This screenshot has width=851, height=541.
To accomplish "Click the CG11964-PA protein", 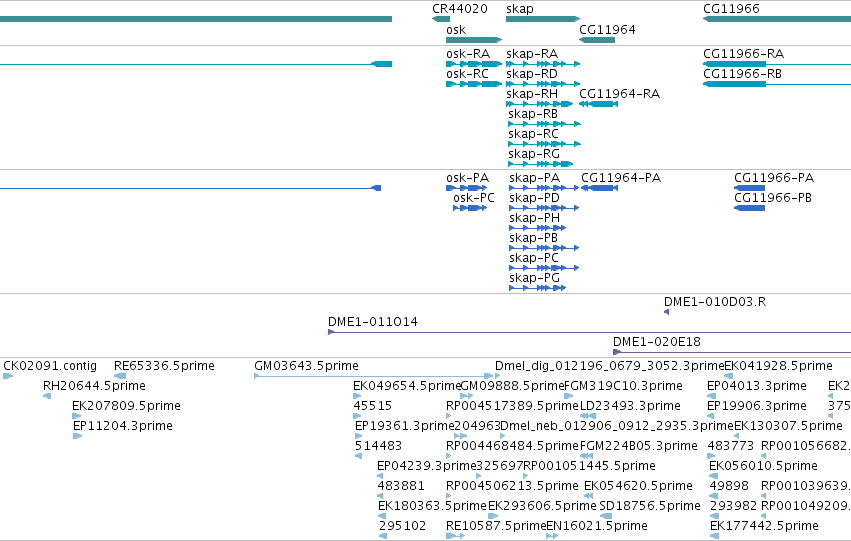I will [599, 188].
